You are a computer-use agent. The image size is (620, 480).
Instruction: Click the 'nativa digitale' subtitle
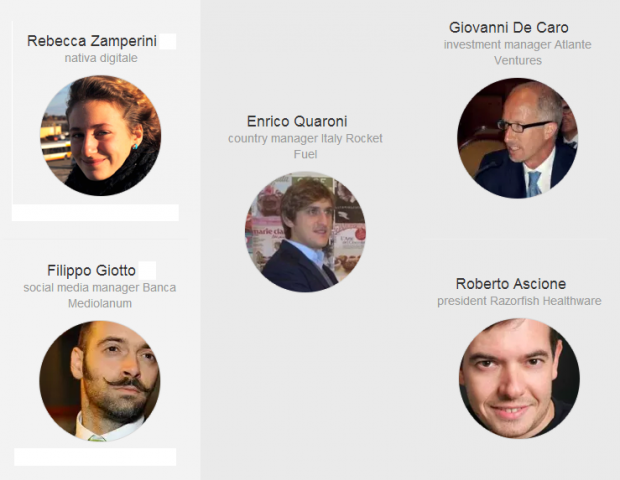point(101,58)
